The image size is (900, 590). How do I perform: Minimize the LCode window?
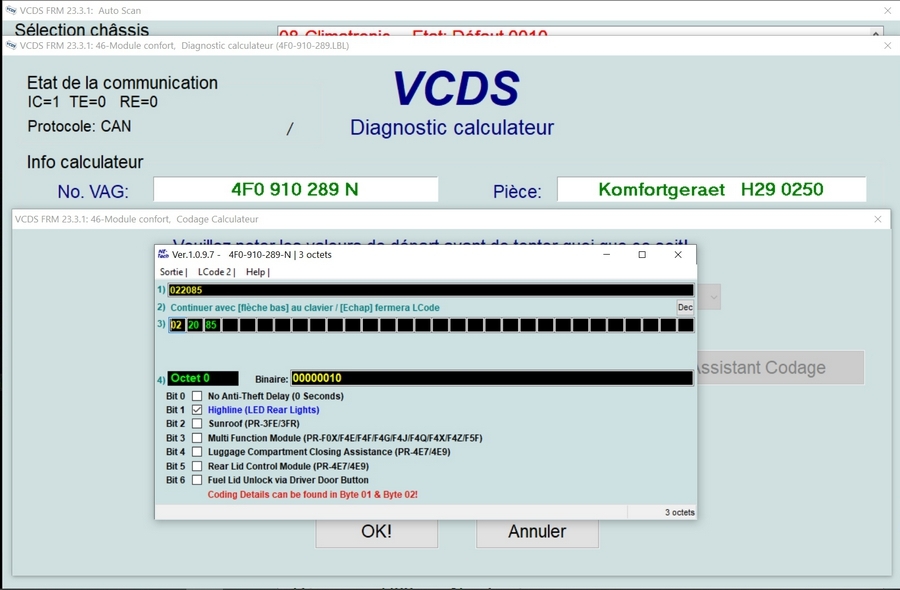tap(607, 255)
